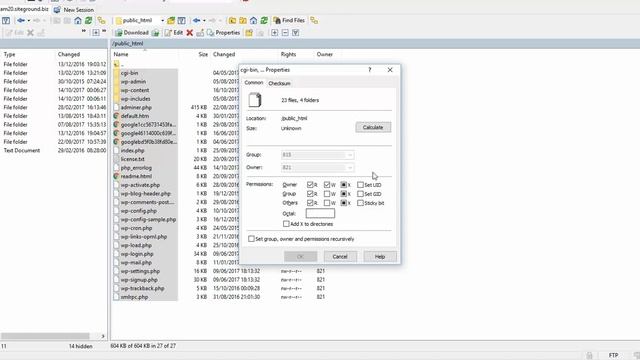
Task: Go to the remote root directory
Action: pyautogui.click(x=243, y=20)
